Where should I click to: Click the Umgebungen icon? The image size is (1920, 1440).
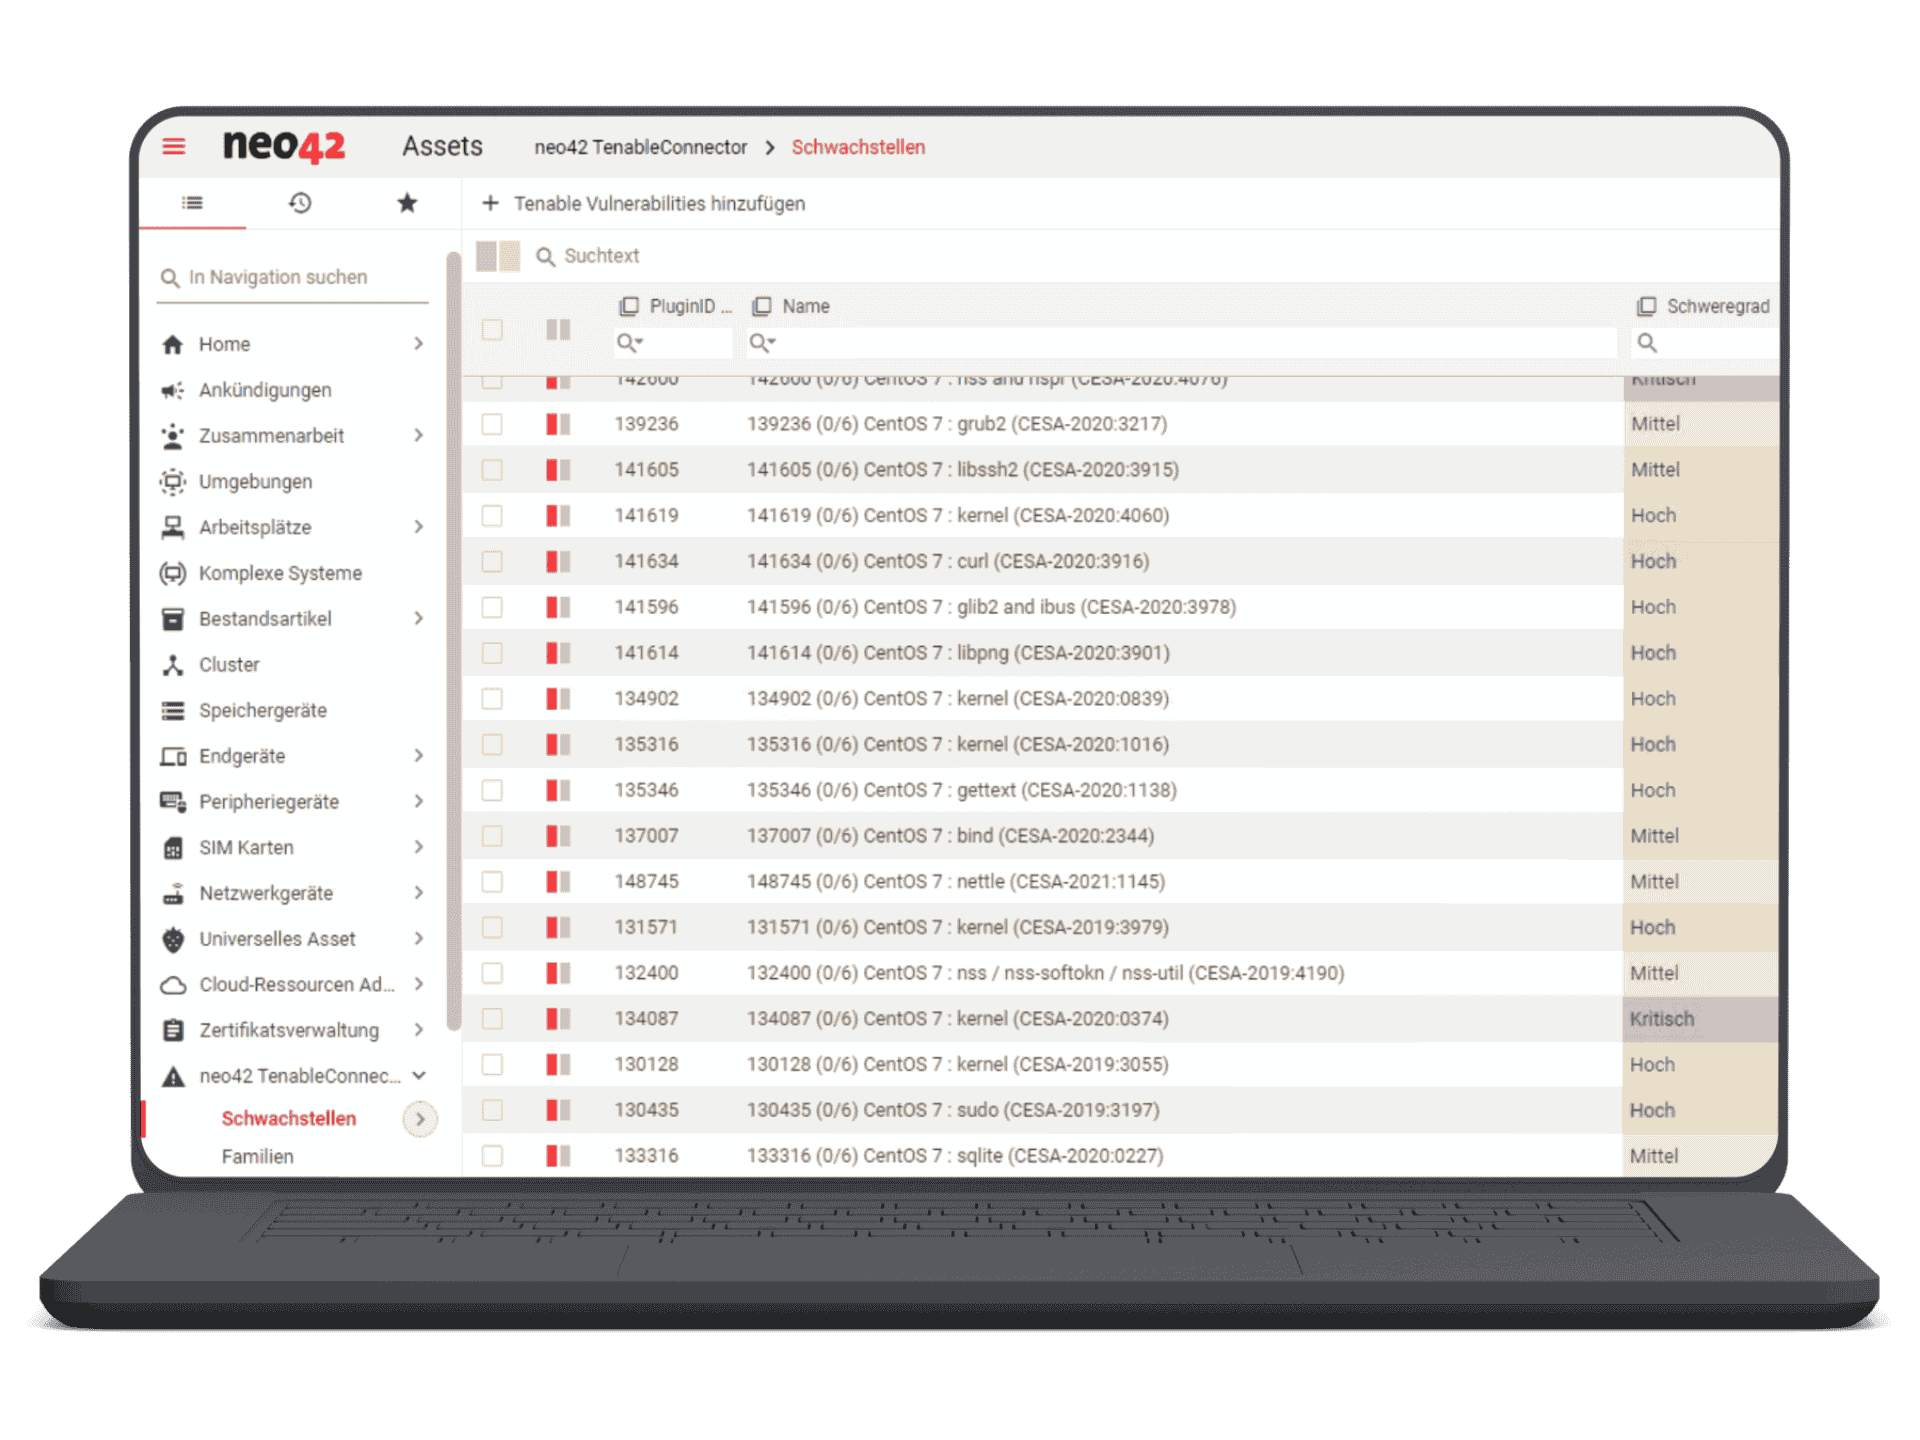coord(173,482)
